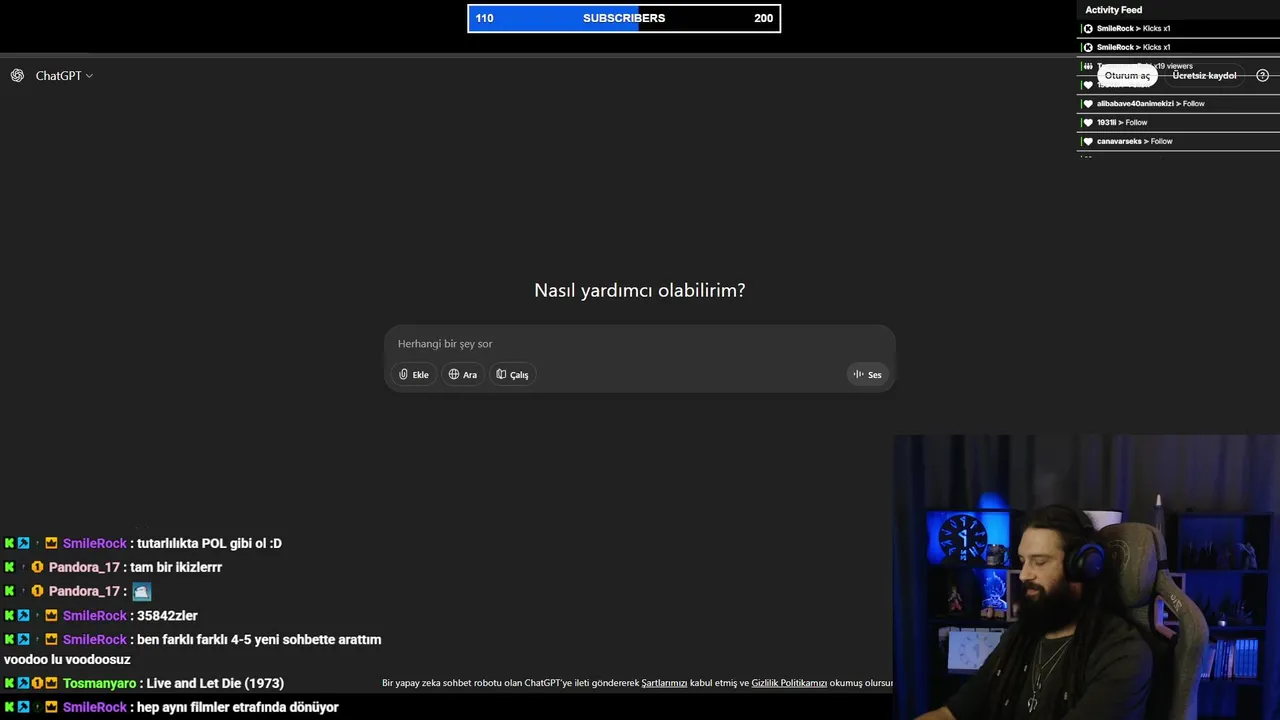The height and width of the screenshot is (720, 1280).
Task: Click the waveform icon in Ses
Action: point(858,375)
